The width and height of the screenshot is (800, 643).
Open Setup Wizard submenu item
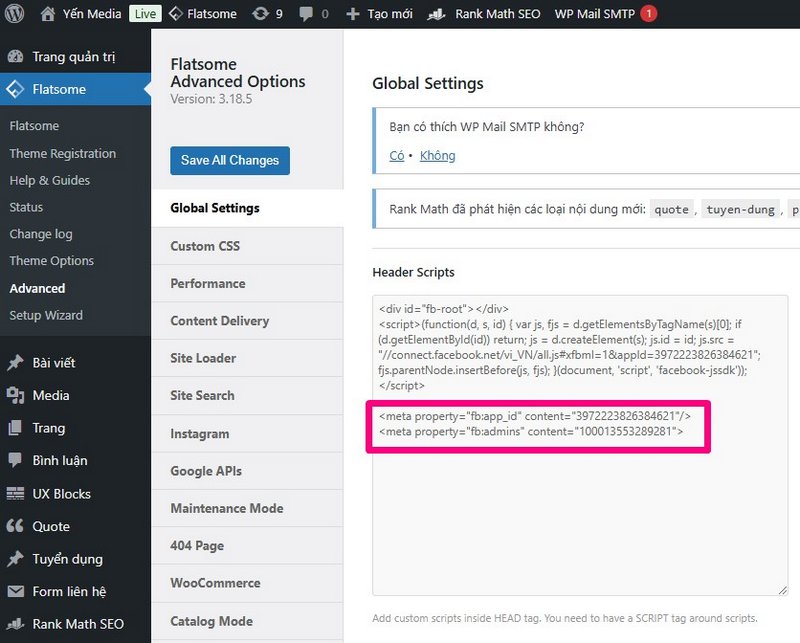(46, 315)
